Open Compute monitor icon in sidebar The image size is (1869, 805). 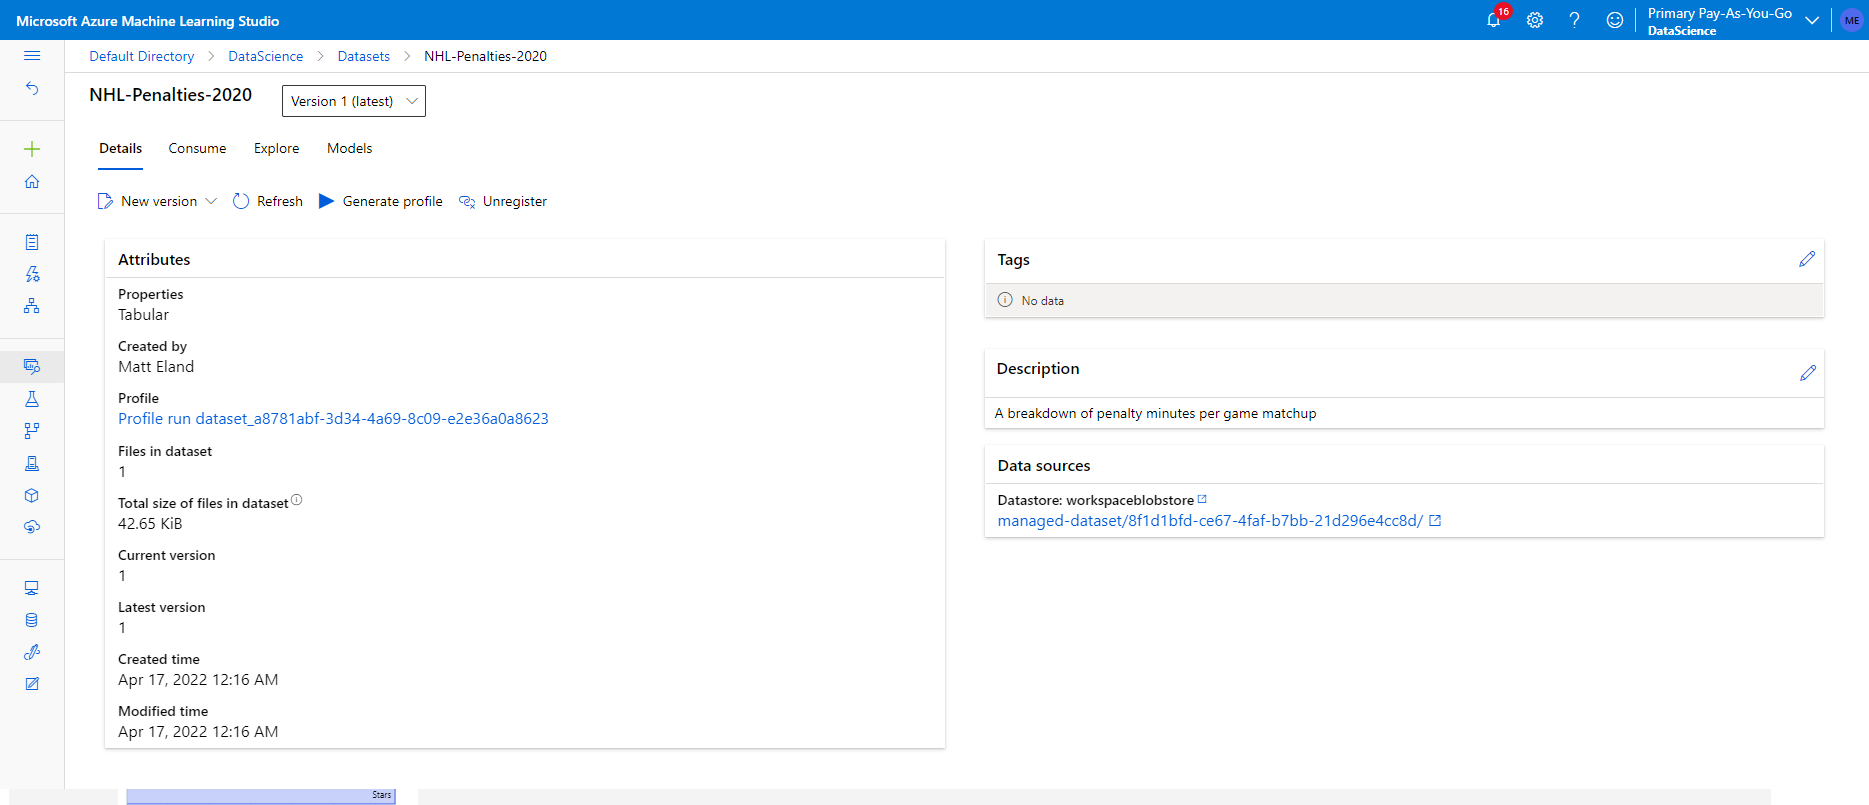click(32, 588)
